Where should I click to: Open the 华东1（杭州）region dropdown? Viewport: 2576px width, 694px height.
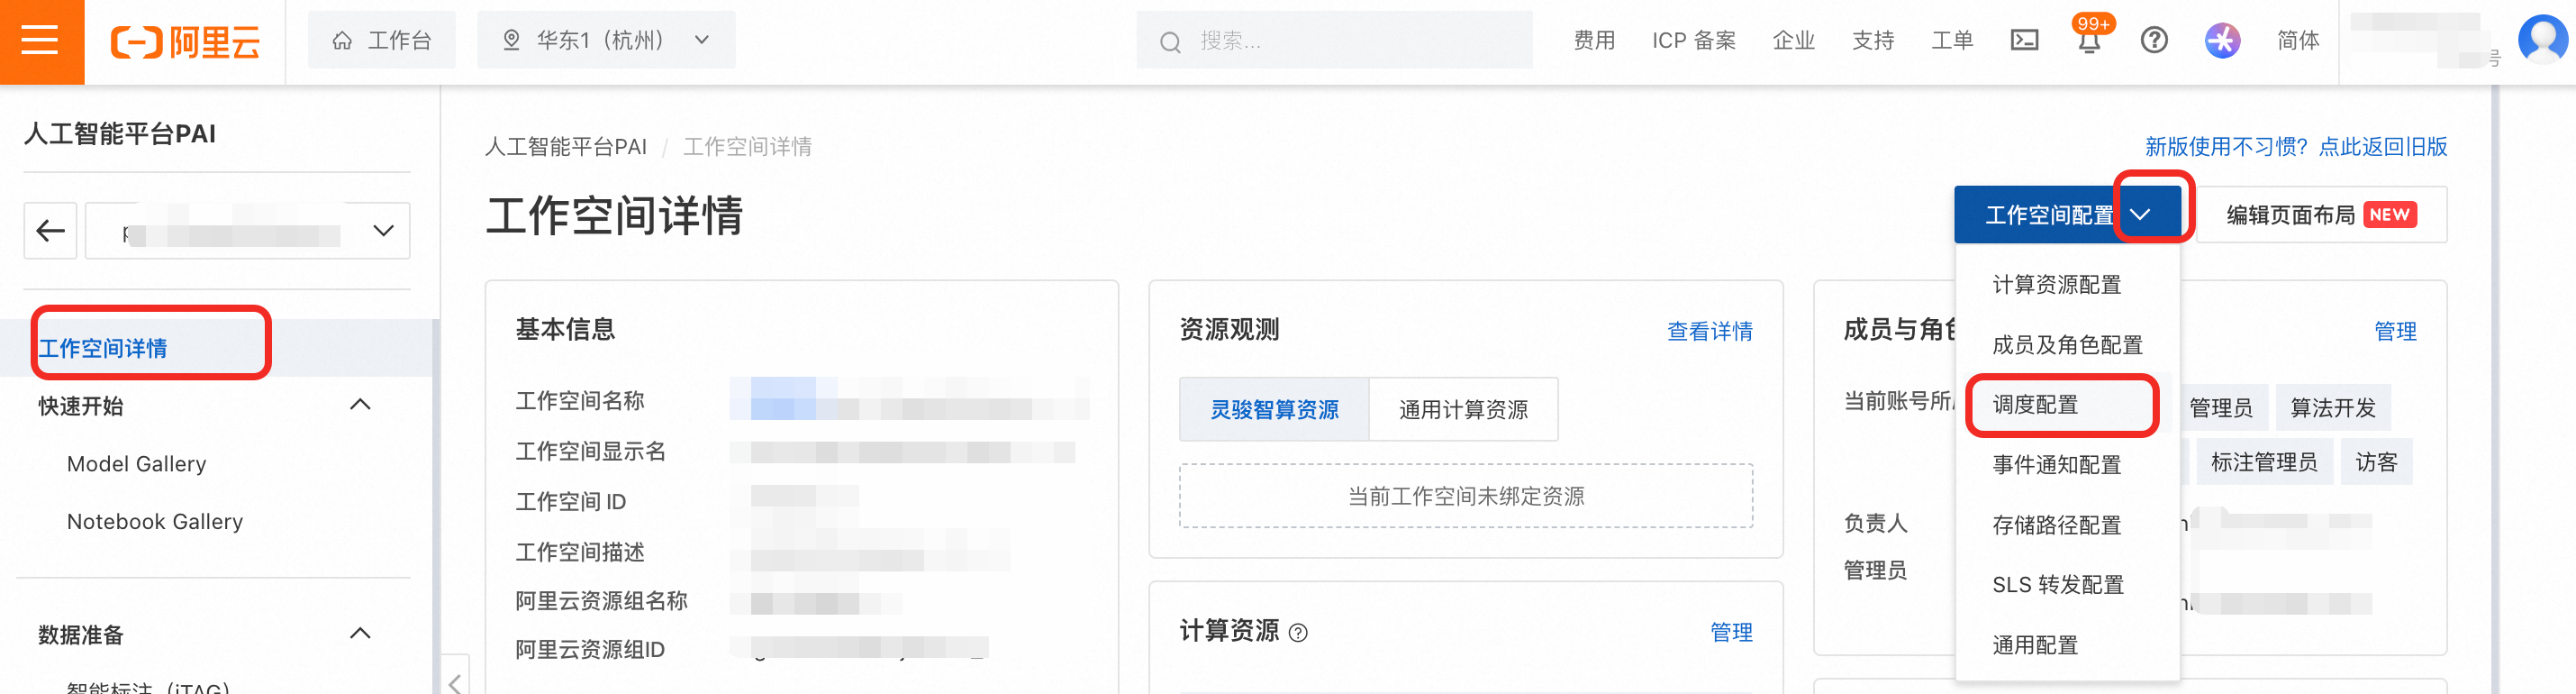click(605, 41)
